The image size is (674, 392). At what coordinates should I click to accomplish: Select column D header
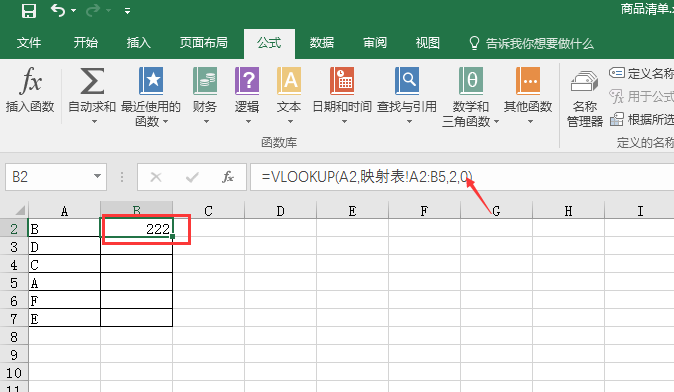(x=280, y=211)
